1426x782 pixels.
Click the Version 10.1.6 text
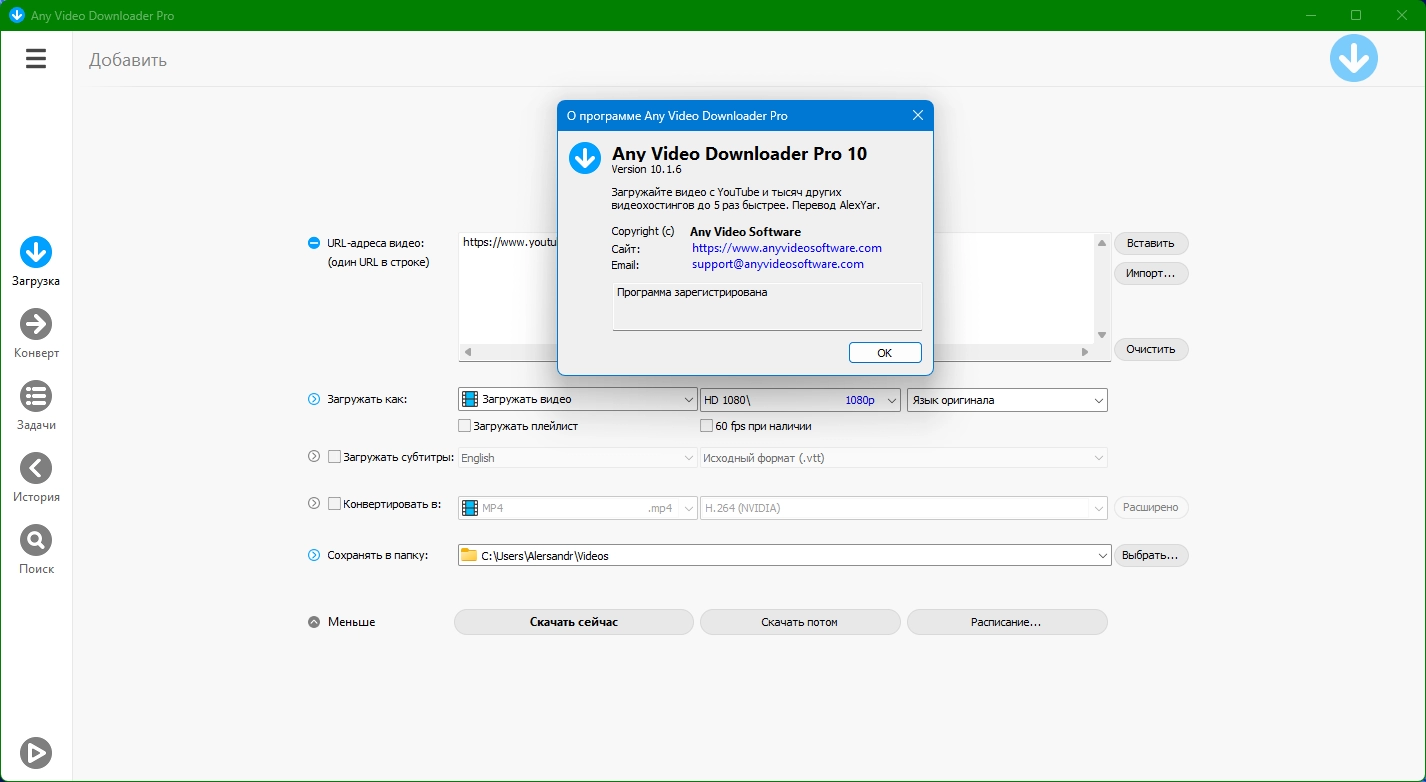pos(646,170)
